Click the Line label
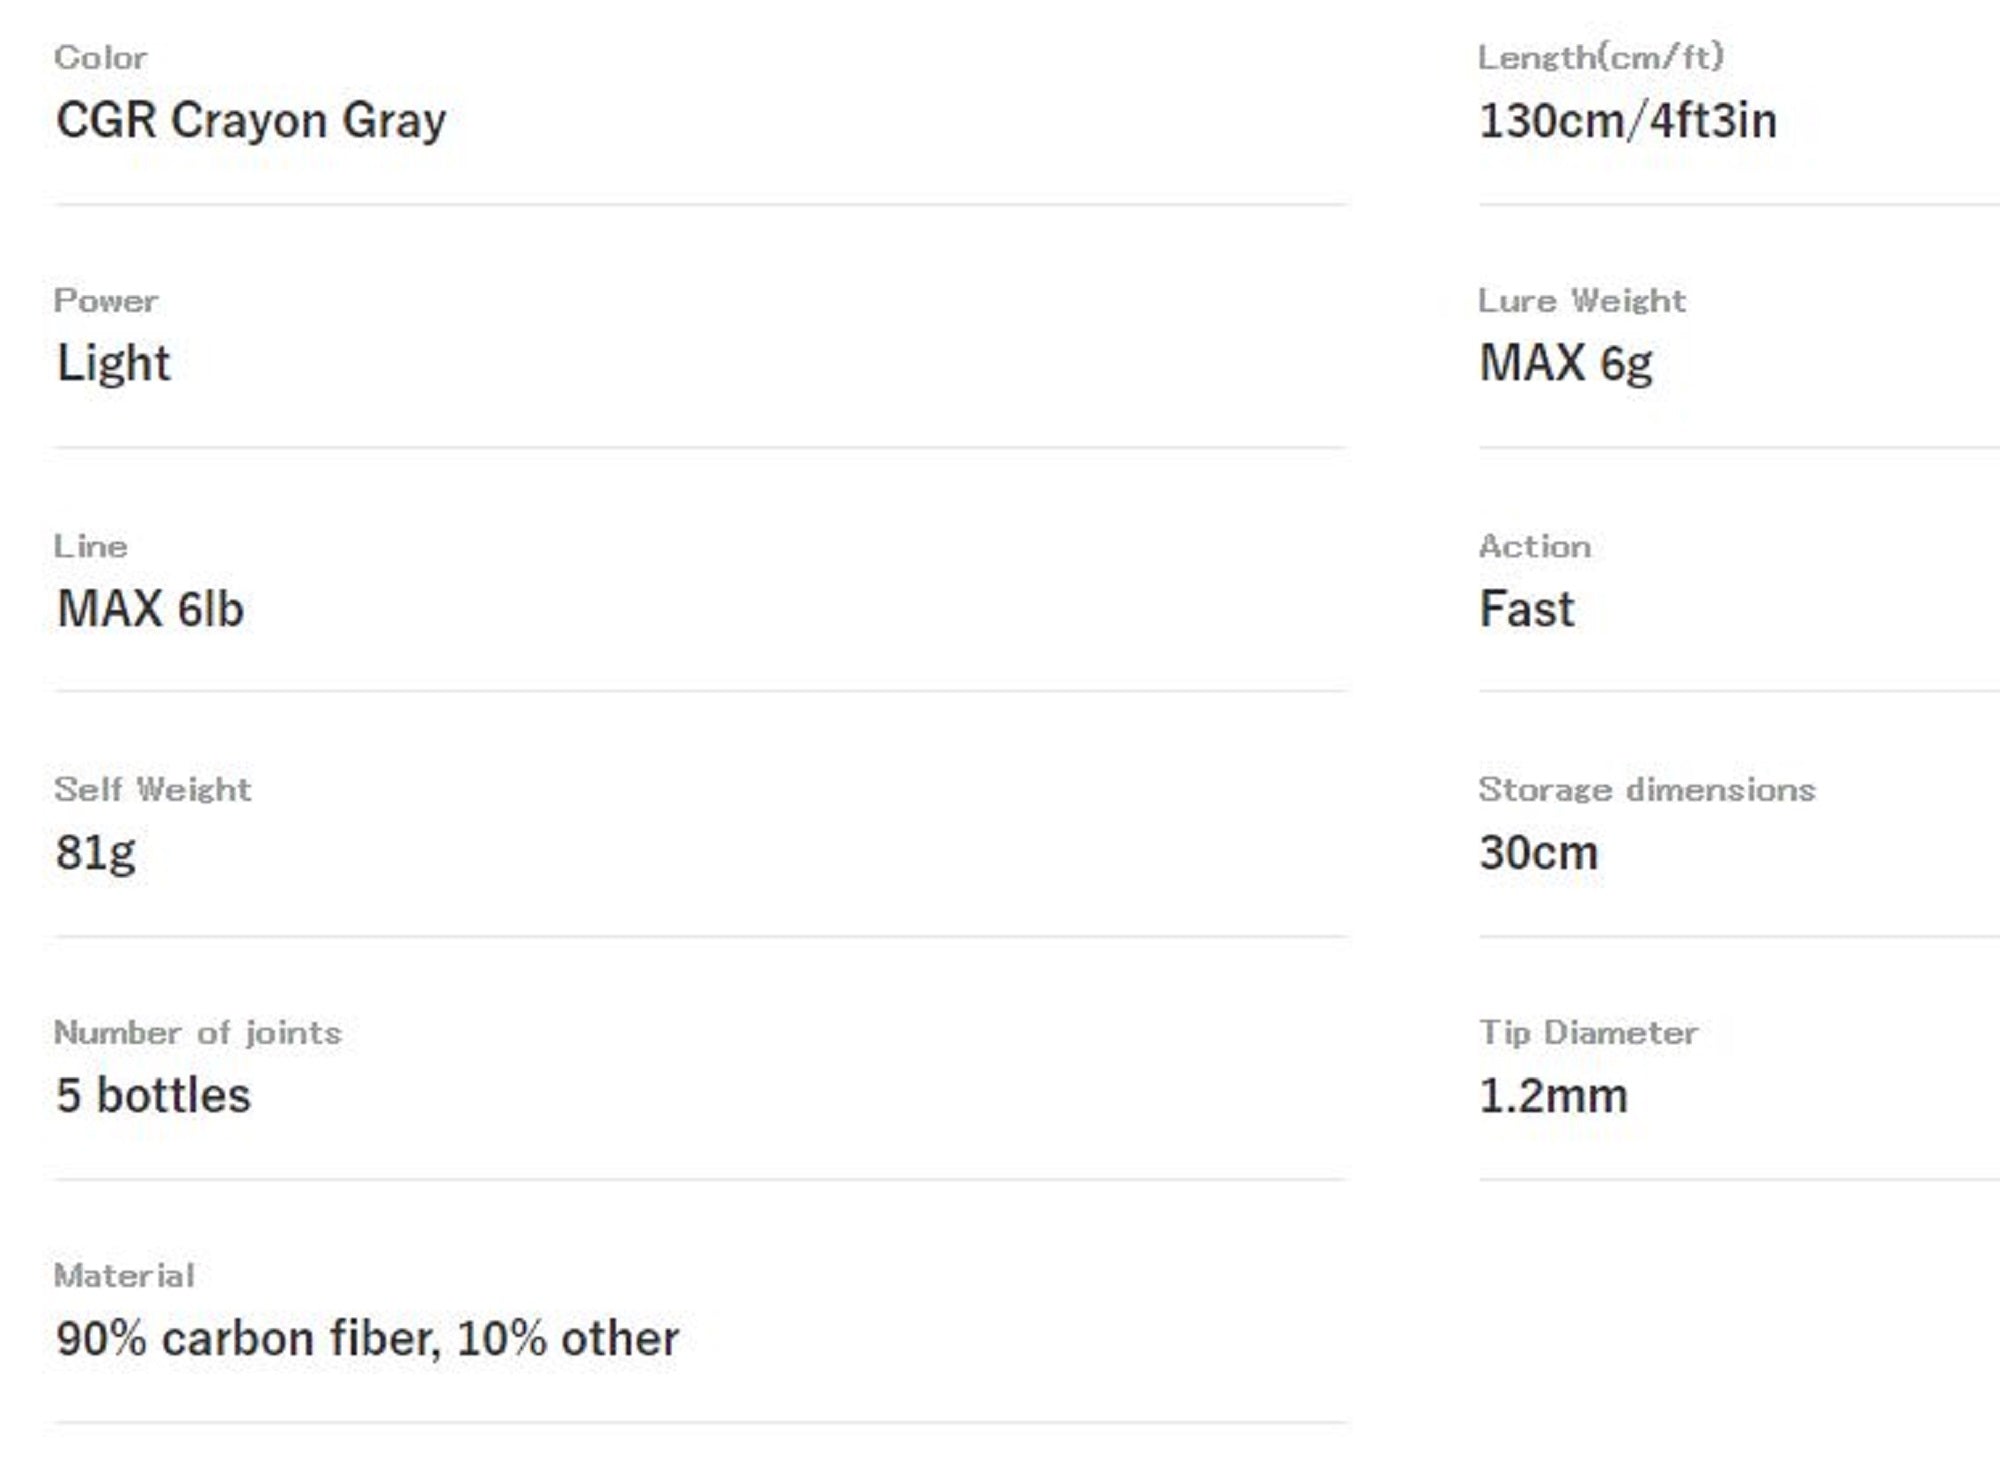Image resolution: width=2000 pixels, height=1461 pixels. pyautogui.click(x=91, y=546)
